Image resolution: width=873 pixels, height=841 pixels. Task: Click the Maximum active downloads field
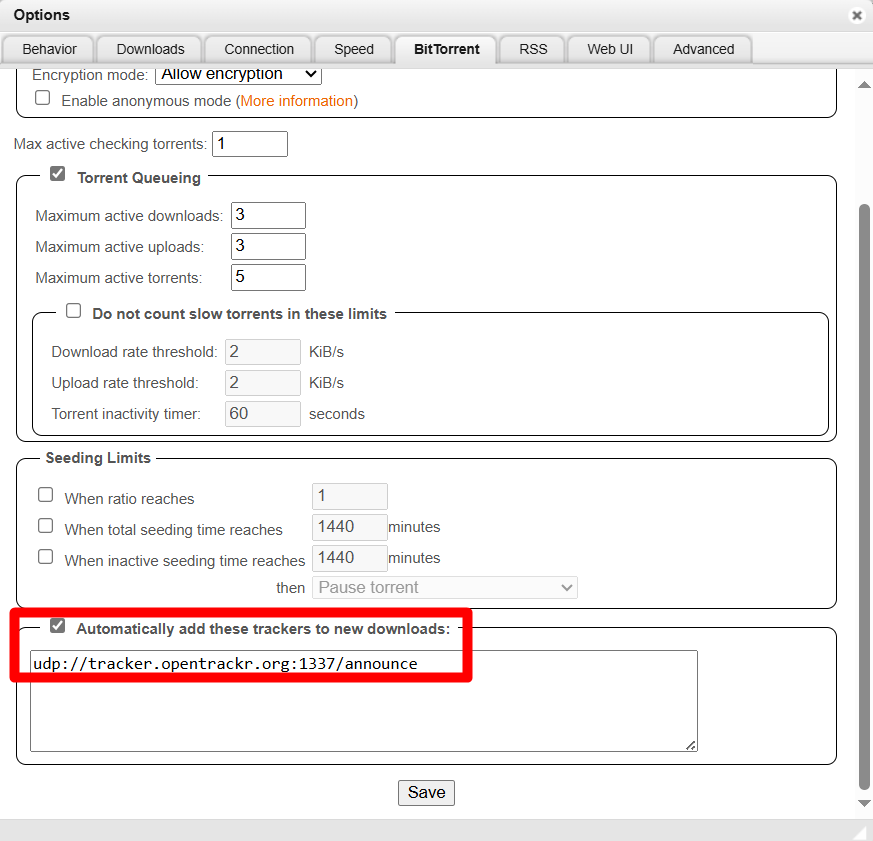coord(268,215)
